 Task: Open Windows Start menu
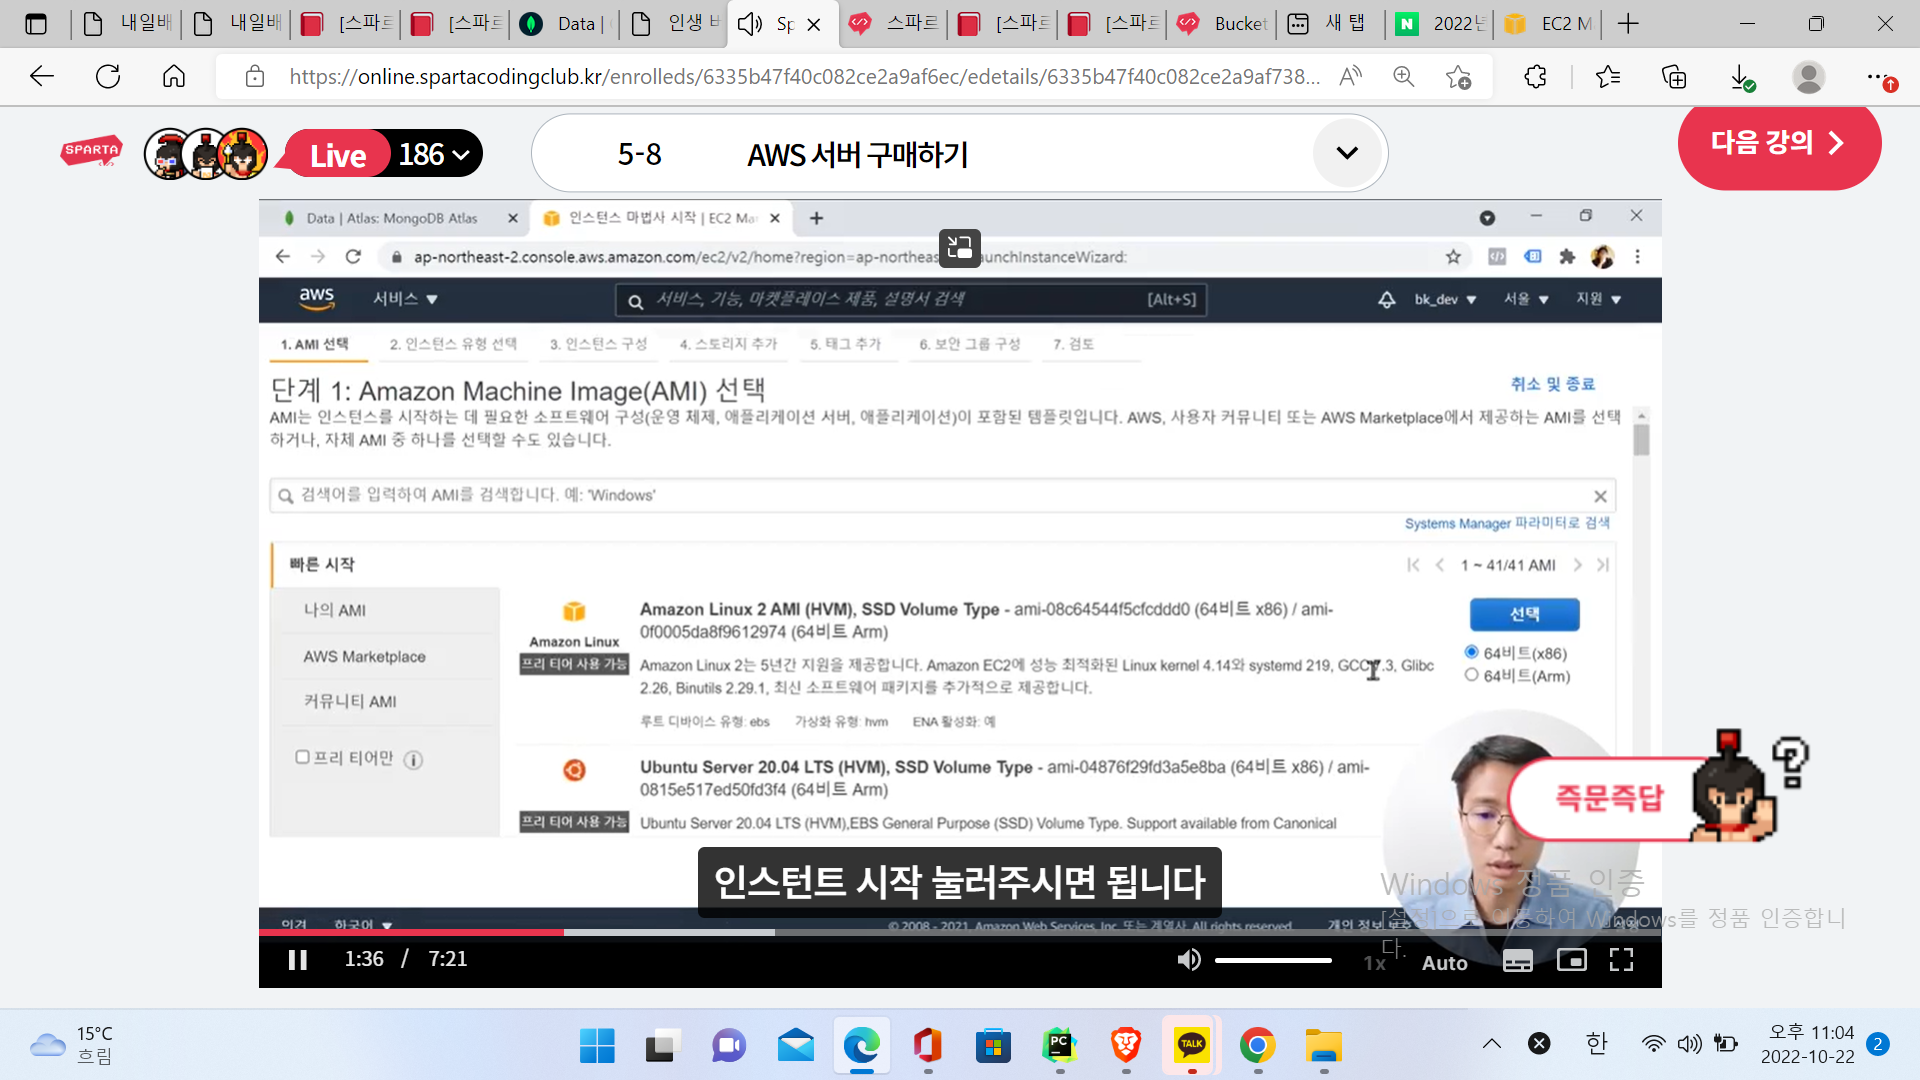click(x=597, y=1046)
